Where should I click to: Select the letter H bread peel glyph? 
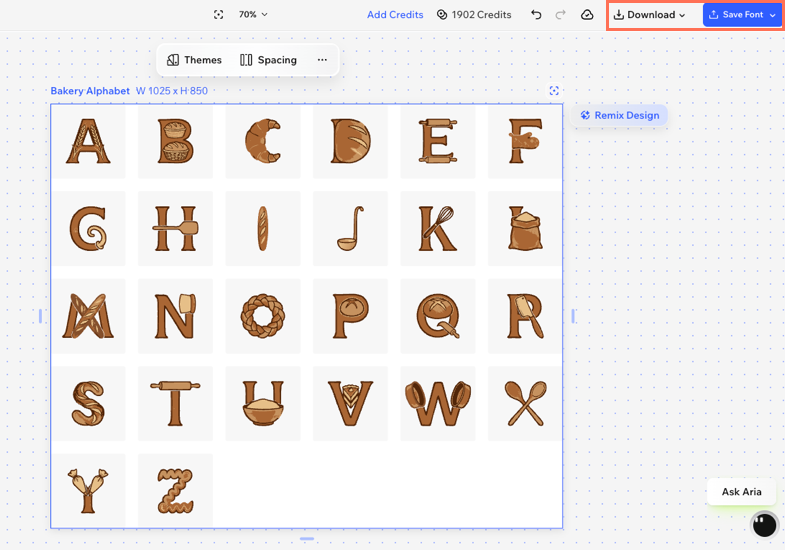coord(175,229)
